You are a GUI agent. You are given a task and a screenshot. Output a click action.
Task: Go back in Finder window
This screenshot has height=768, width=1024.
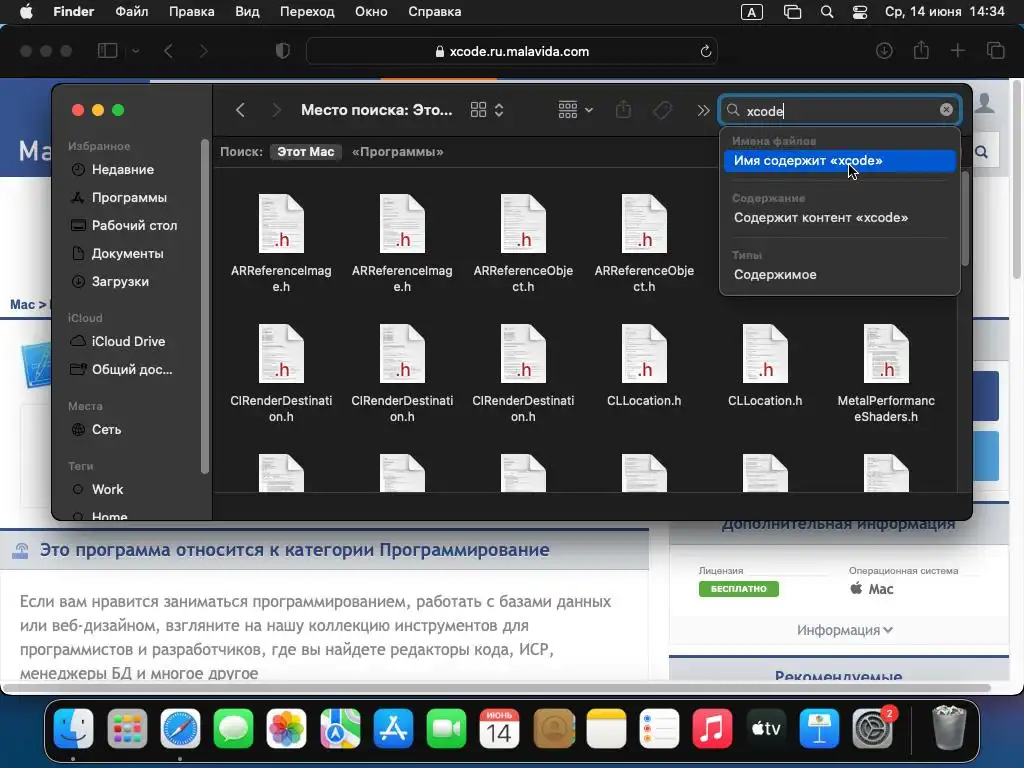pyautogui.click(x=240, y=110)
